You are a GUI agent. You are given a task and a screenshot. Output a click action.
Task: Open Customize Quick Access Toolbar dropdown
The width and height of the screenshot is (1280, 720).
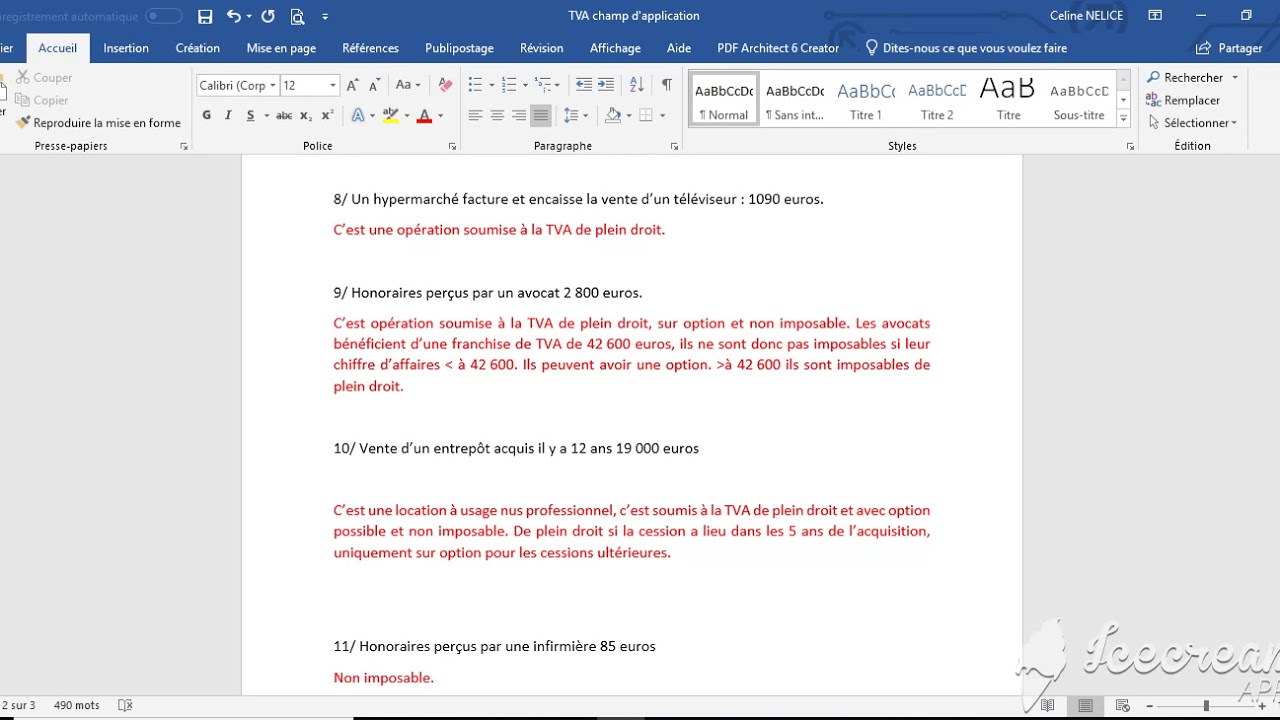coord(325,17)
